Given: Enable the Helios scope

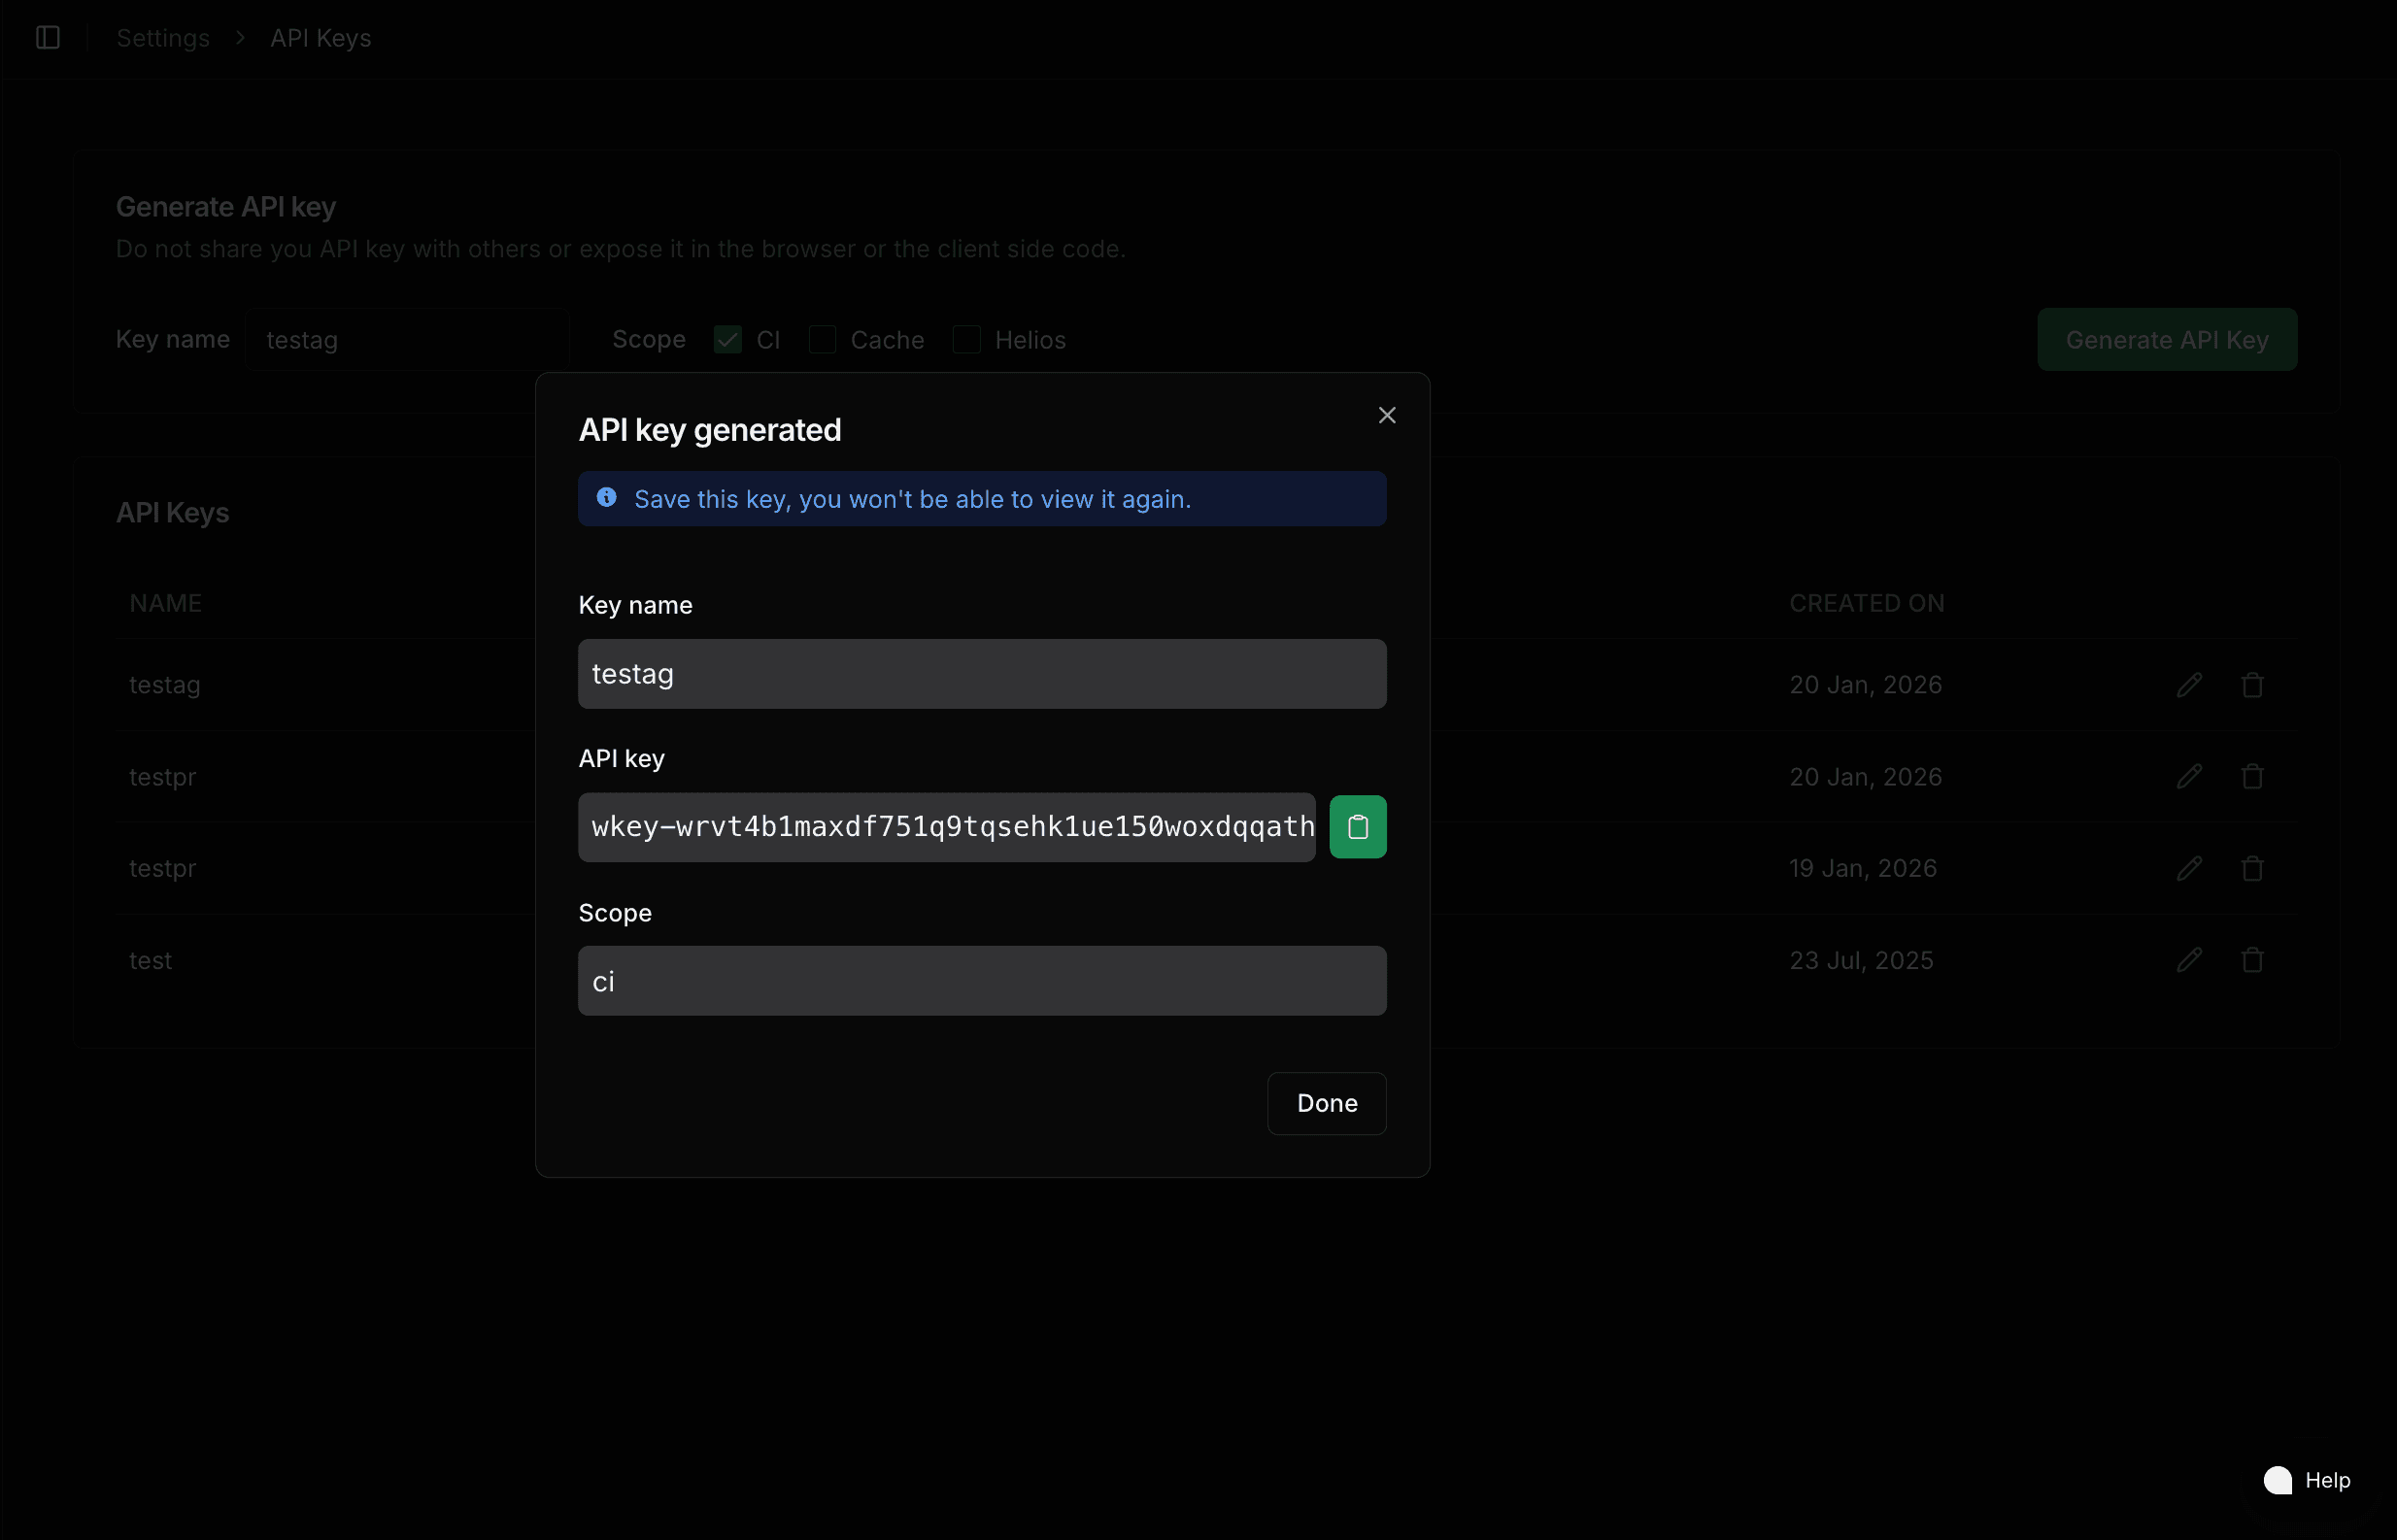Looking at the screenshot, I should tap(966, 339).
